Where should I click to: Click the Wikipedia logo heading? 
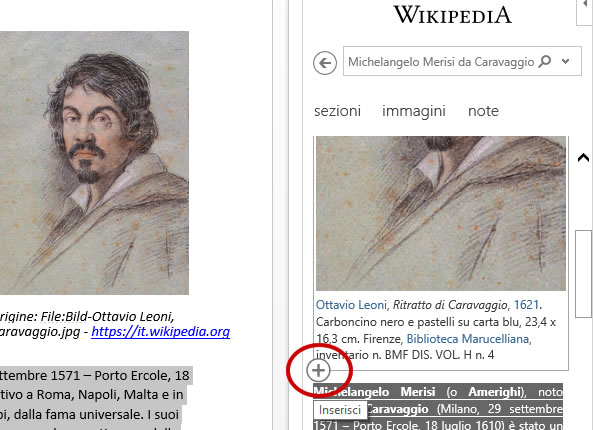click(x=452, y=15)
